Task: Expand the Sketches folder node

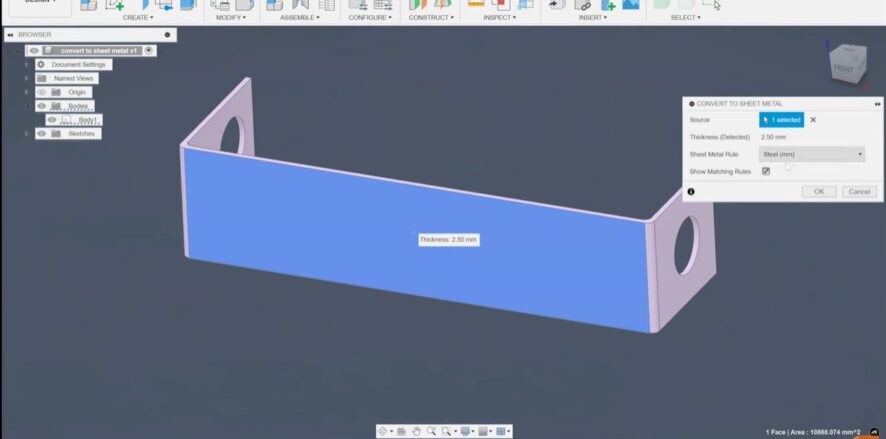Action: [x=26, y=134]
